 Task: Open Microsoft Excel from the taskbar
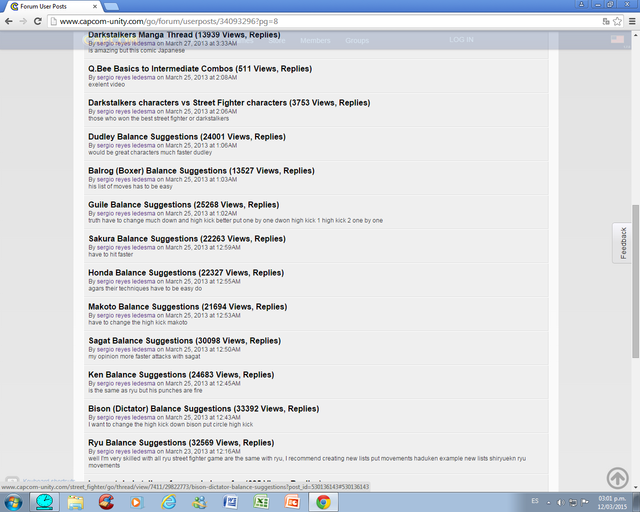click(261, 502)
